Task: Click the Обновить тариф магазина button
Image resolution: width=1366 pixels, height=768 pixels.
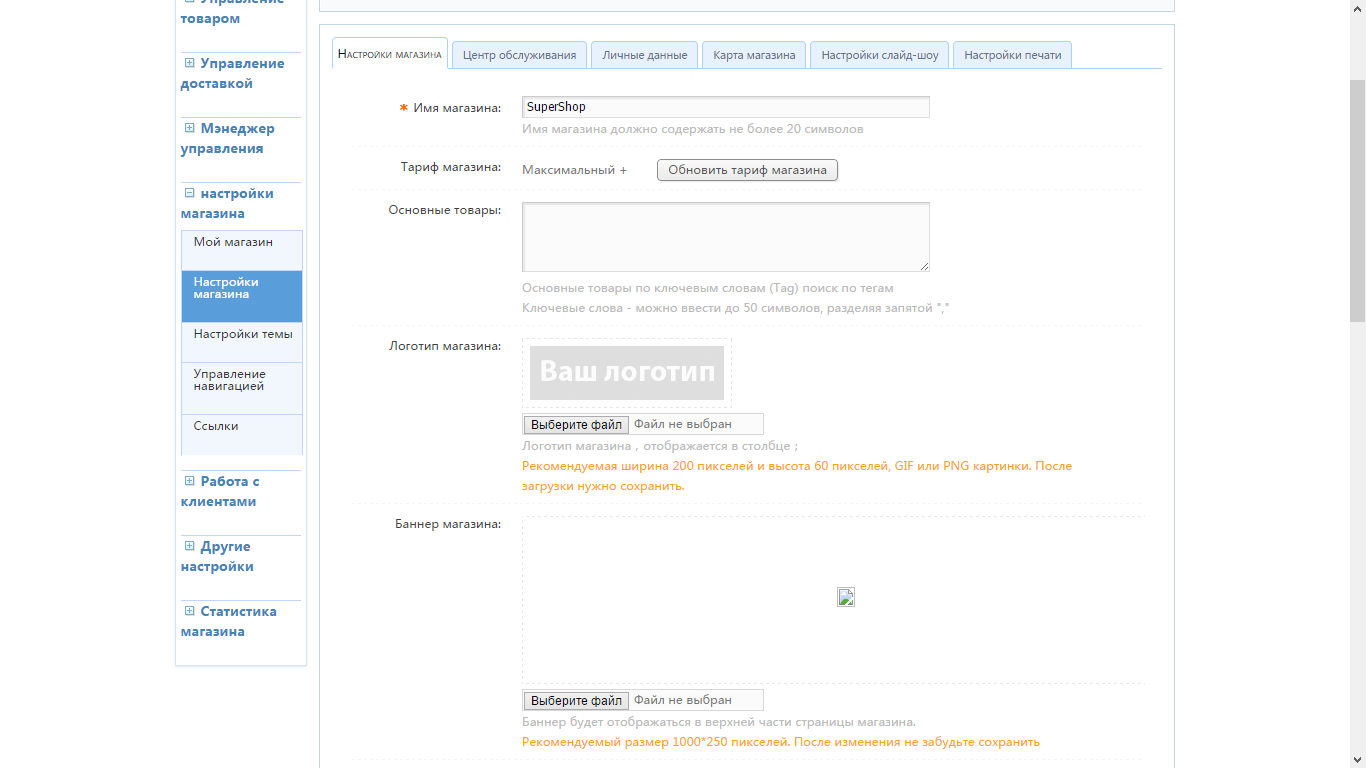Action: 747,170
